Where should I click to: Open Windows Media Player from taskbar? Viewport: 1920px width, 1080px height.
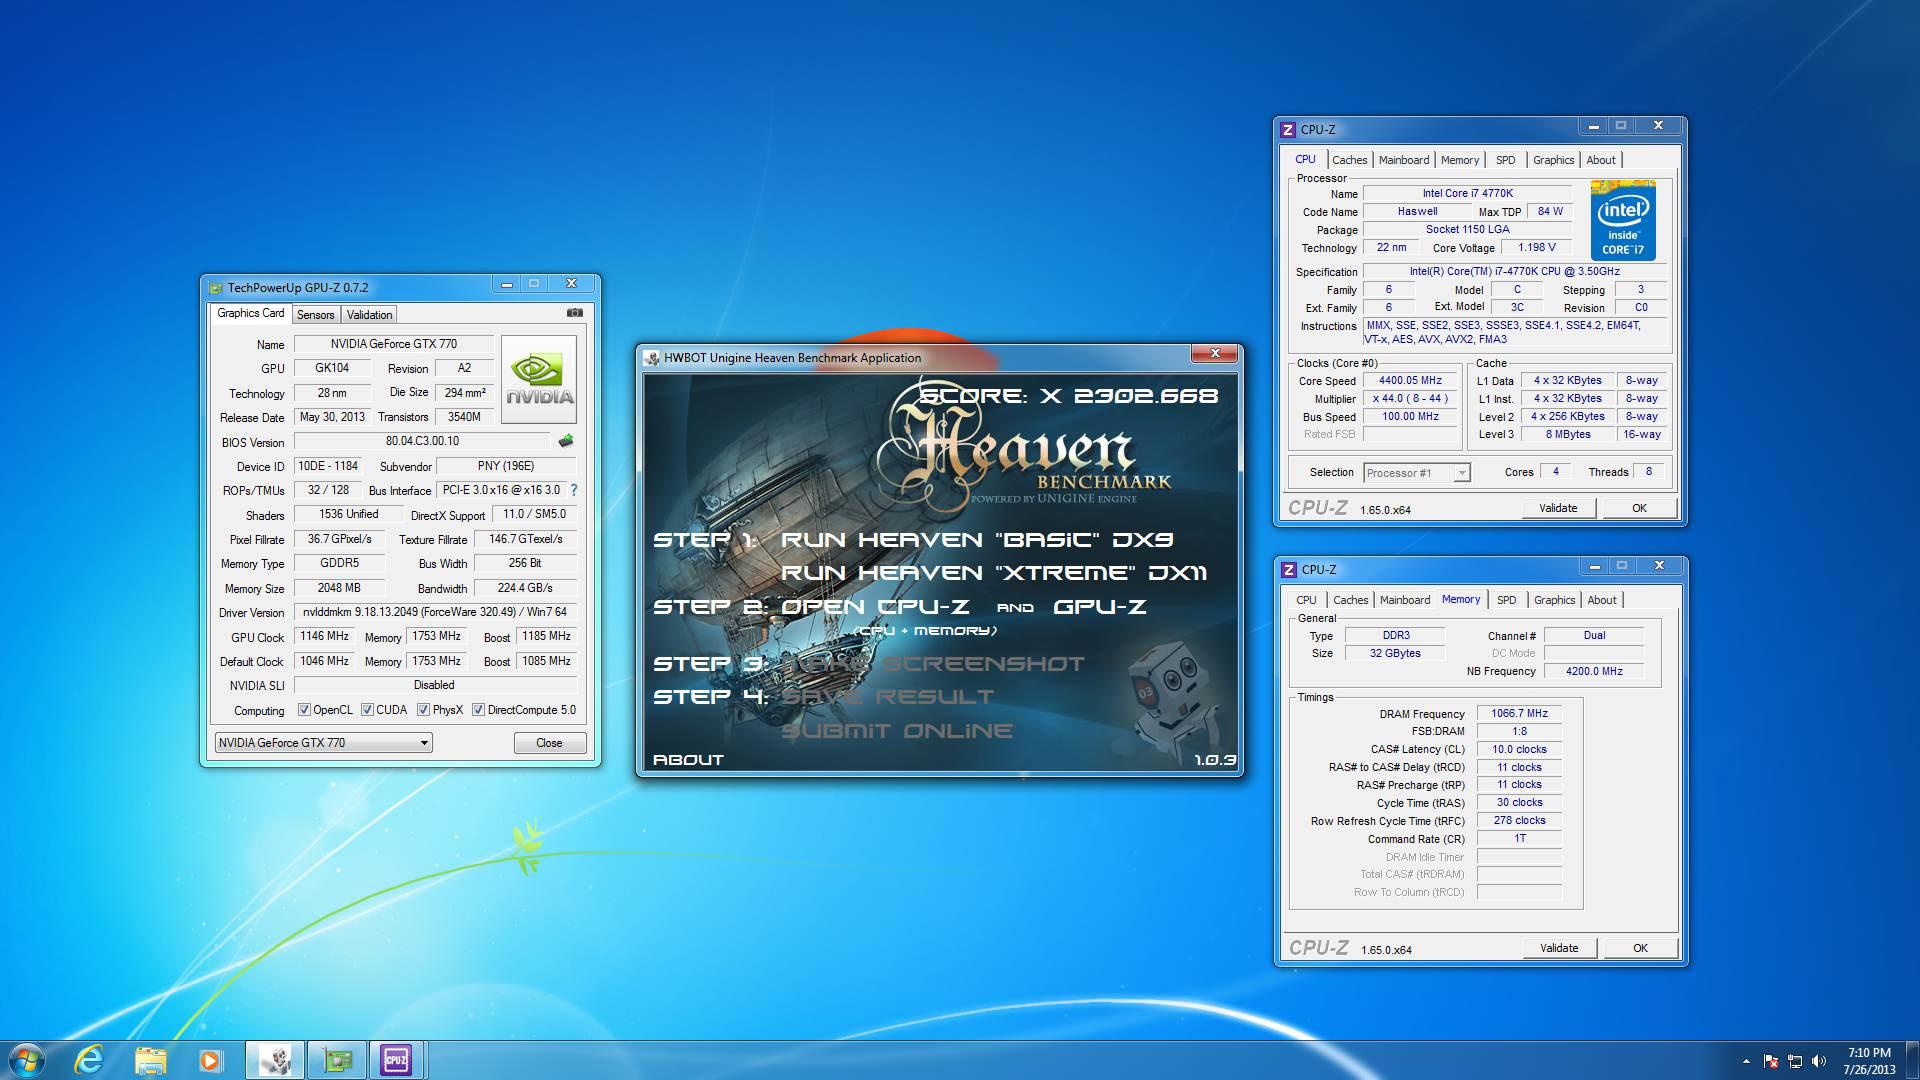(209, 1060)
